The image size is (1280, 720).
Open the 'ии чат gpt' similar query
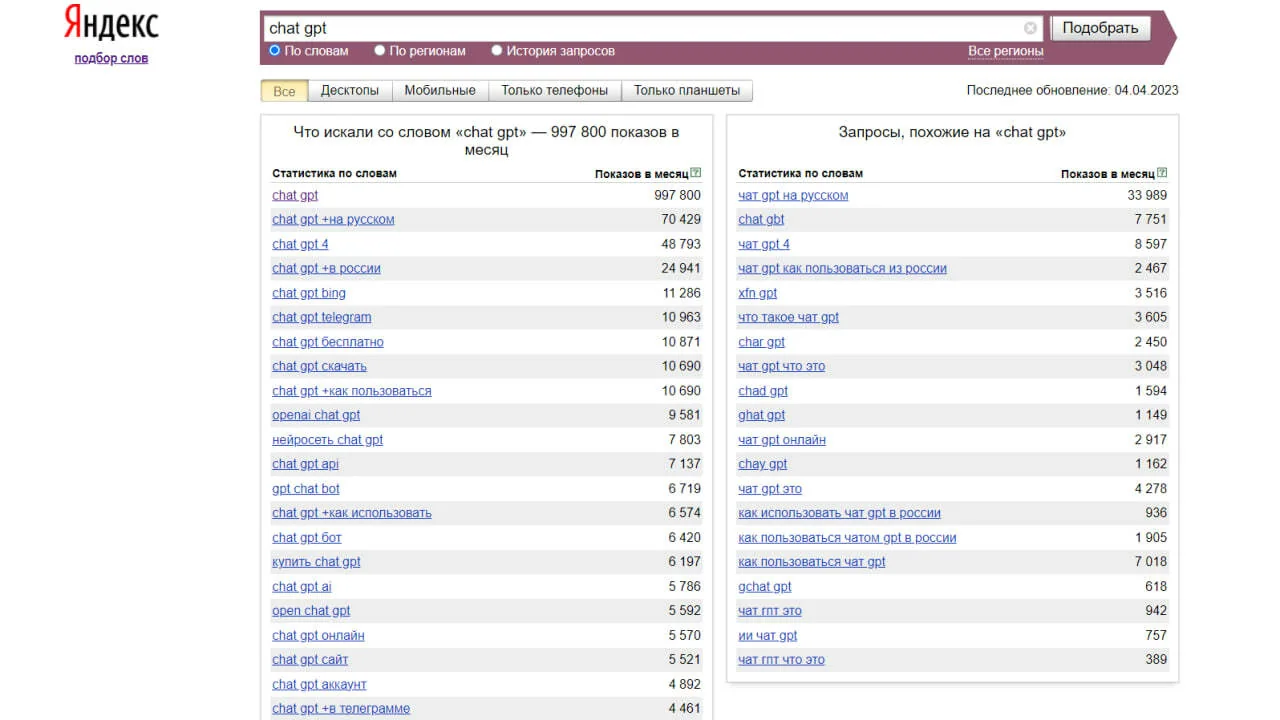pyautogui.click(x=768, y=636)
